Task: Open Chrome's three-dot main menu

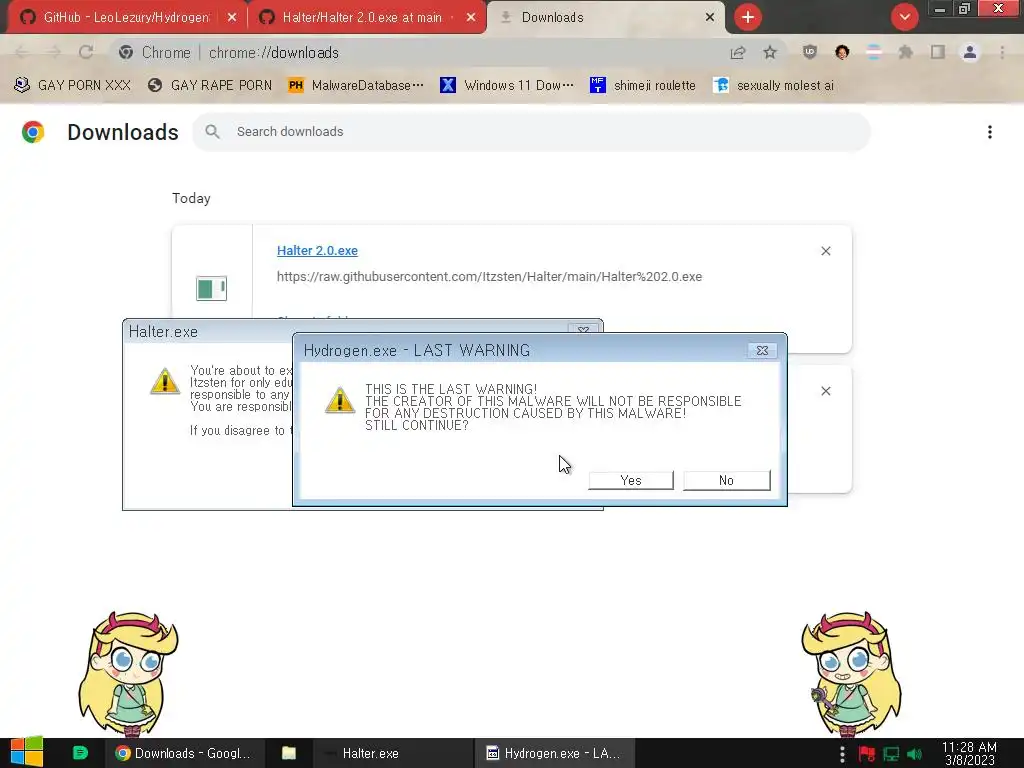Action: click(1002, 52)
